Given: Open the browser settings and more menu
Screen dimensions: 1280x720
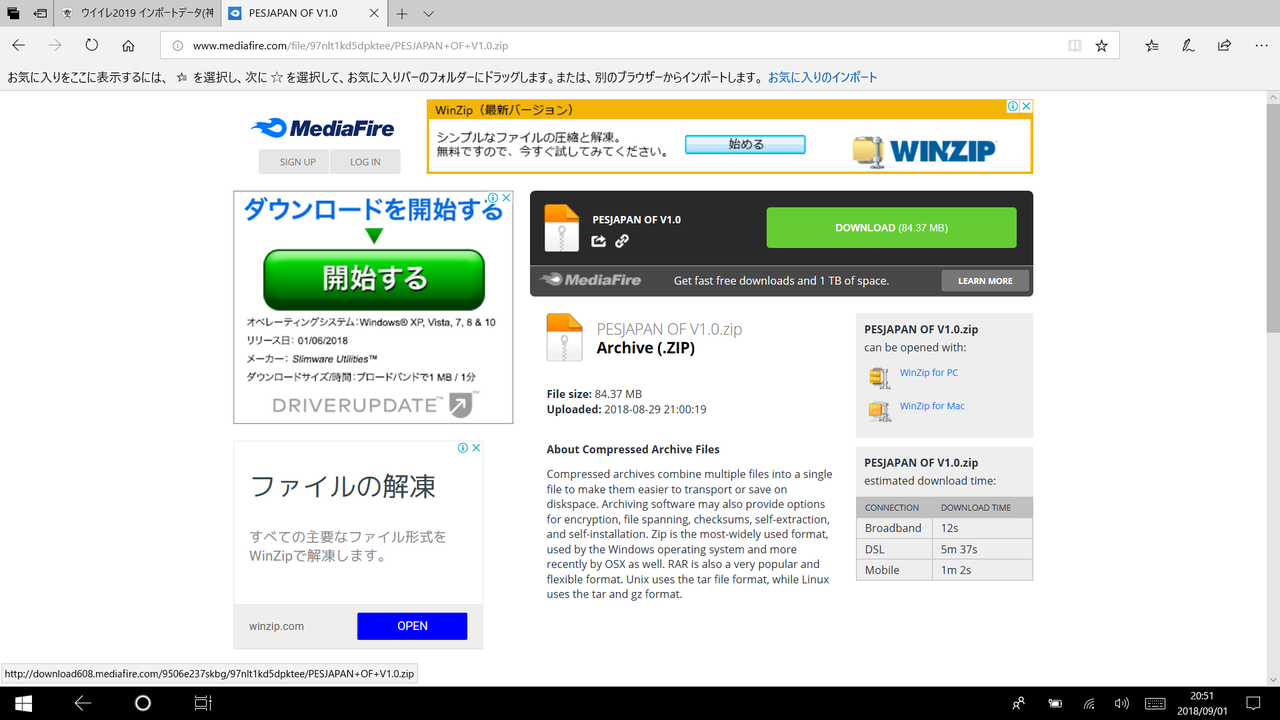Looking at the screenshot, I should tap(1261, 45).
